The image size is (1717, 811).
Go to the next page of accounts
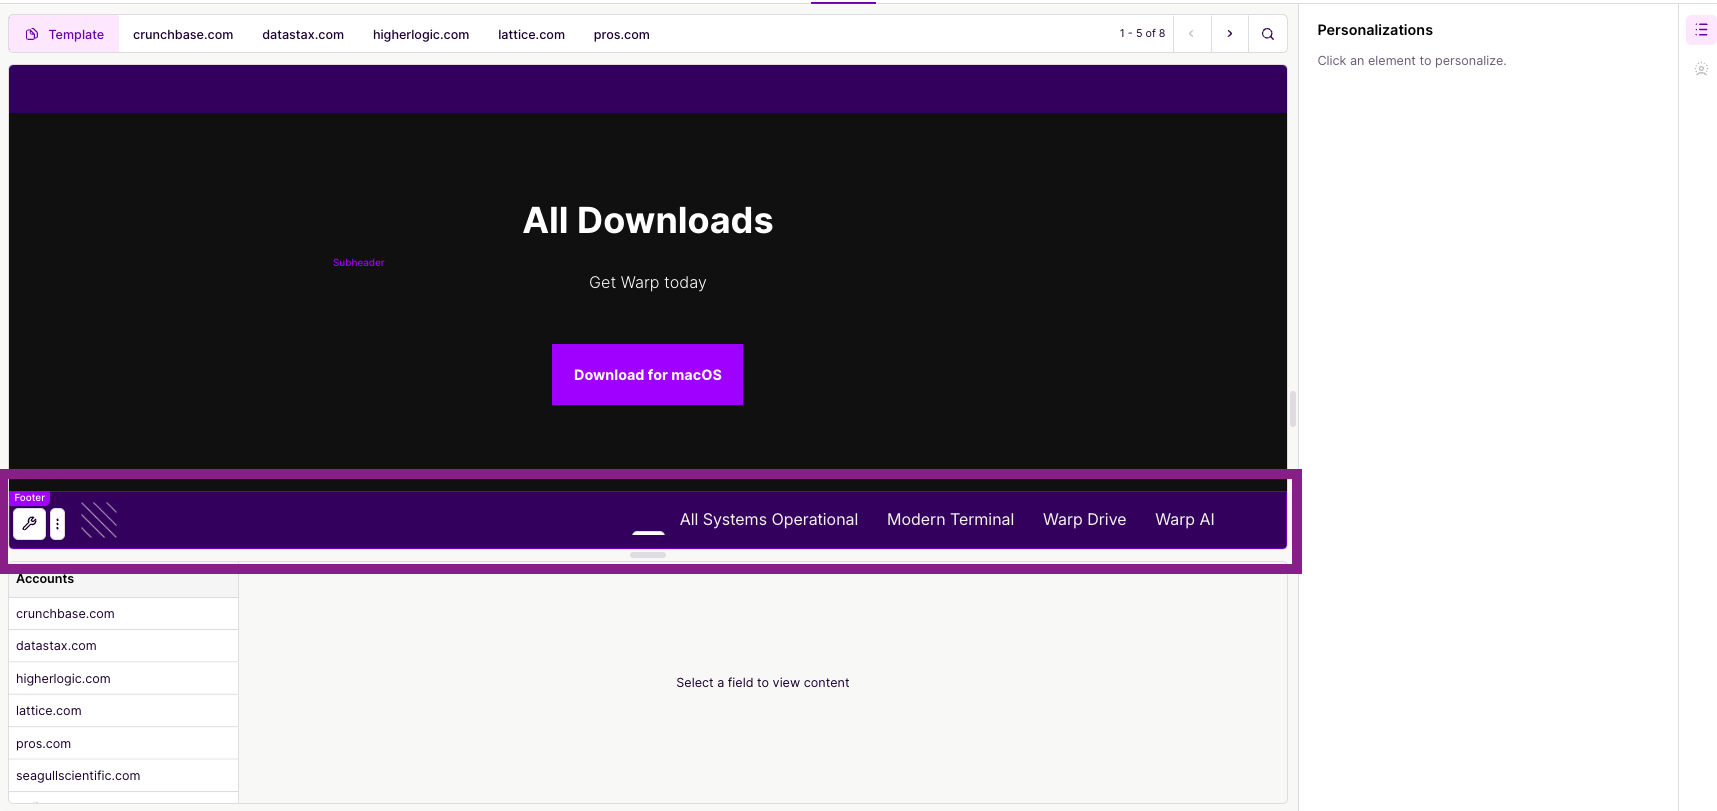(1229, 34)
